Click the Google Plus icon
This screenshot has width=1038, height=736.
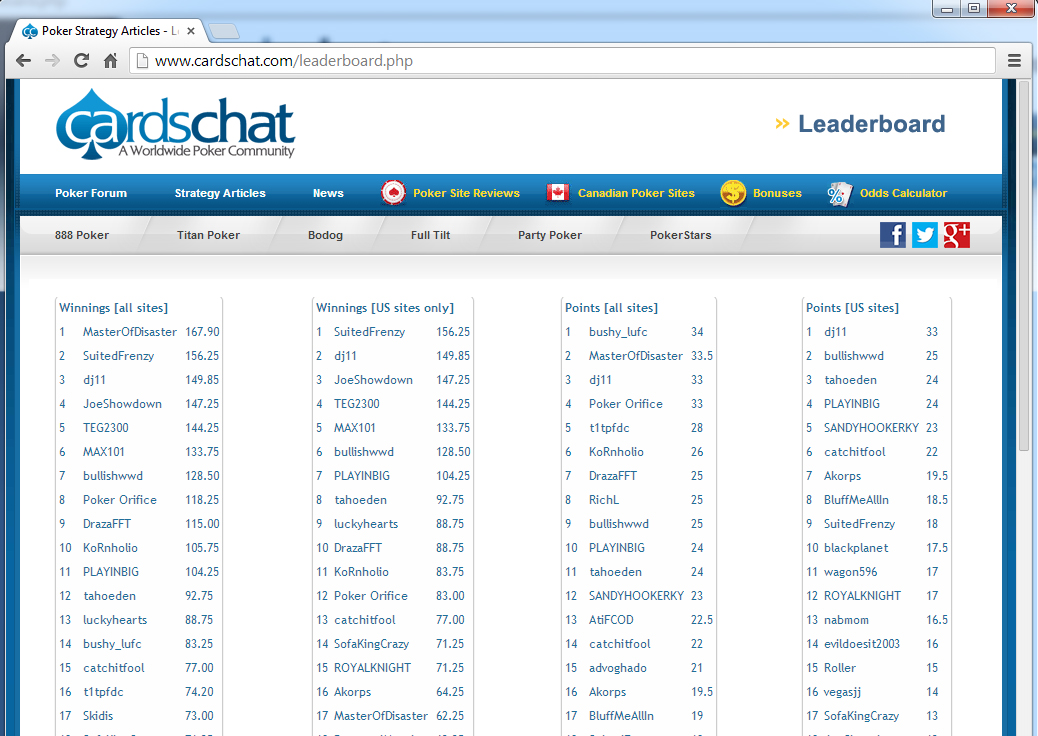point(957,235)
